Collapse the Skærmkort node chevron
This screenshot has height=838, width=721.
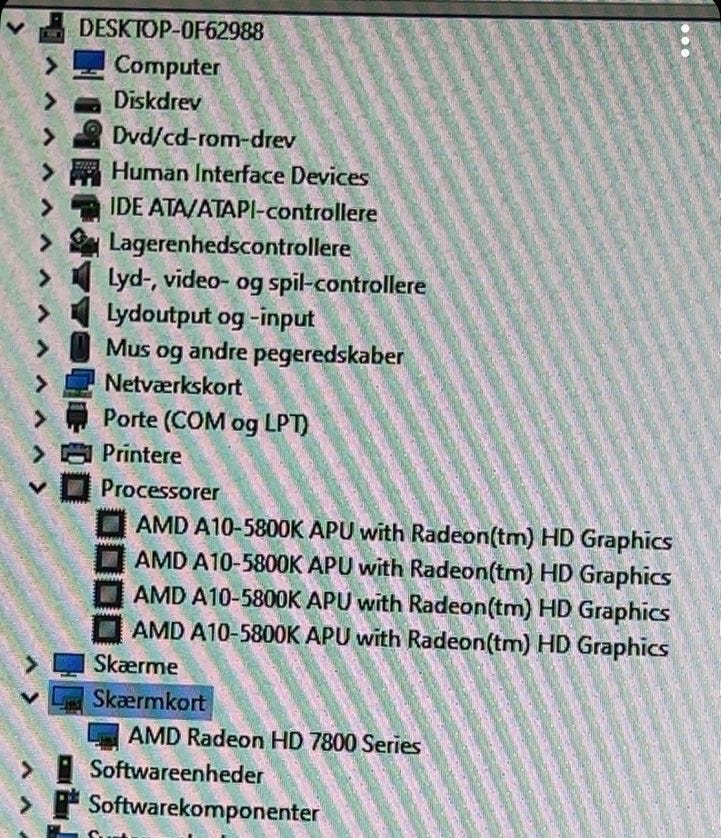coord(29,697)
